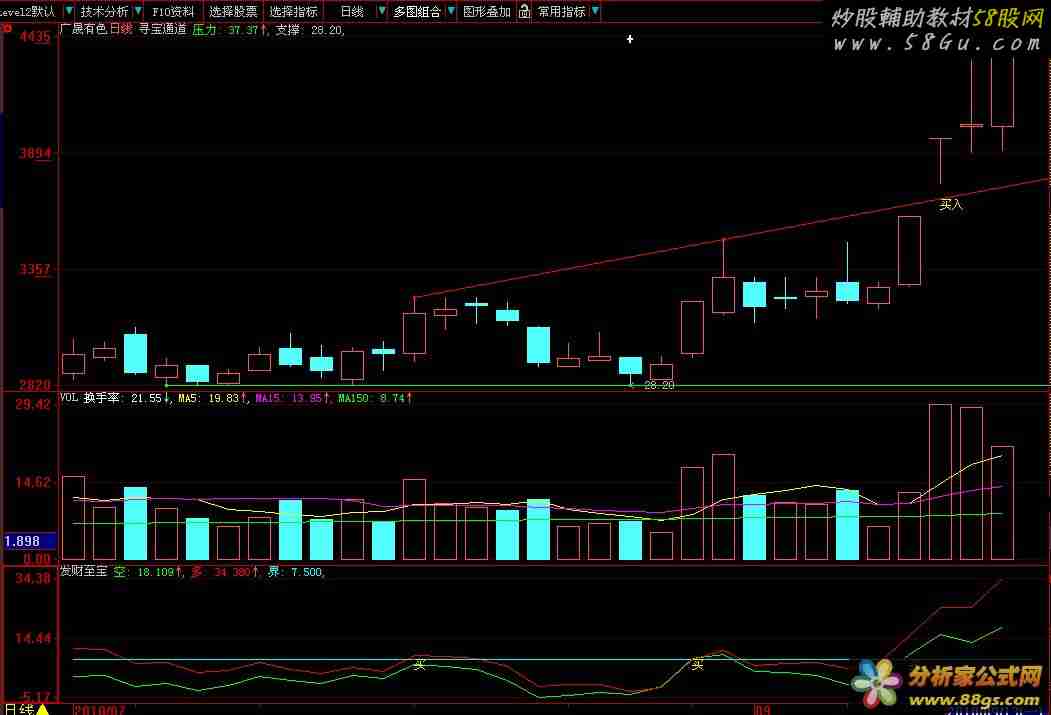
Task: Open the 常用指标 menu button
Action: click(x=561, y=11)
